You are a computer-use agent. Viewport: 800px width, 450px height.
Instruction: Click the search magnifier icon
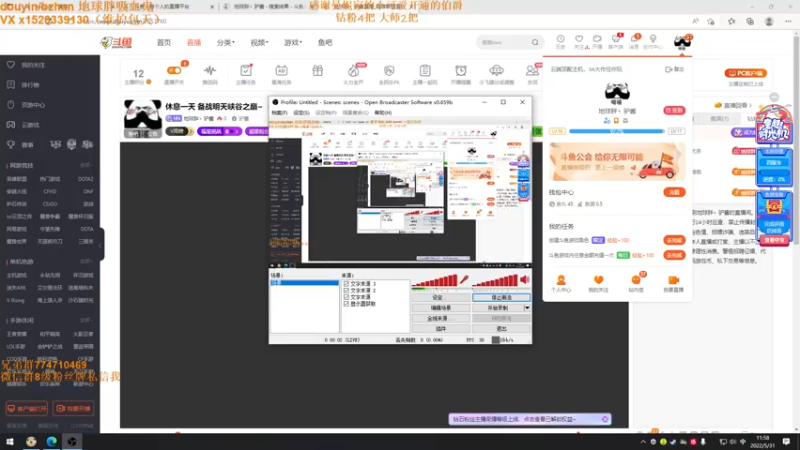[x=535, y=42]
